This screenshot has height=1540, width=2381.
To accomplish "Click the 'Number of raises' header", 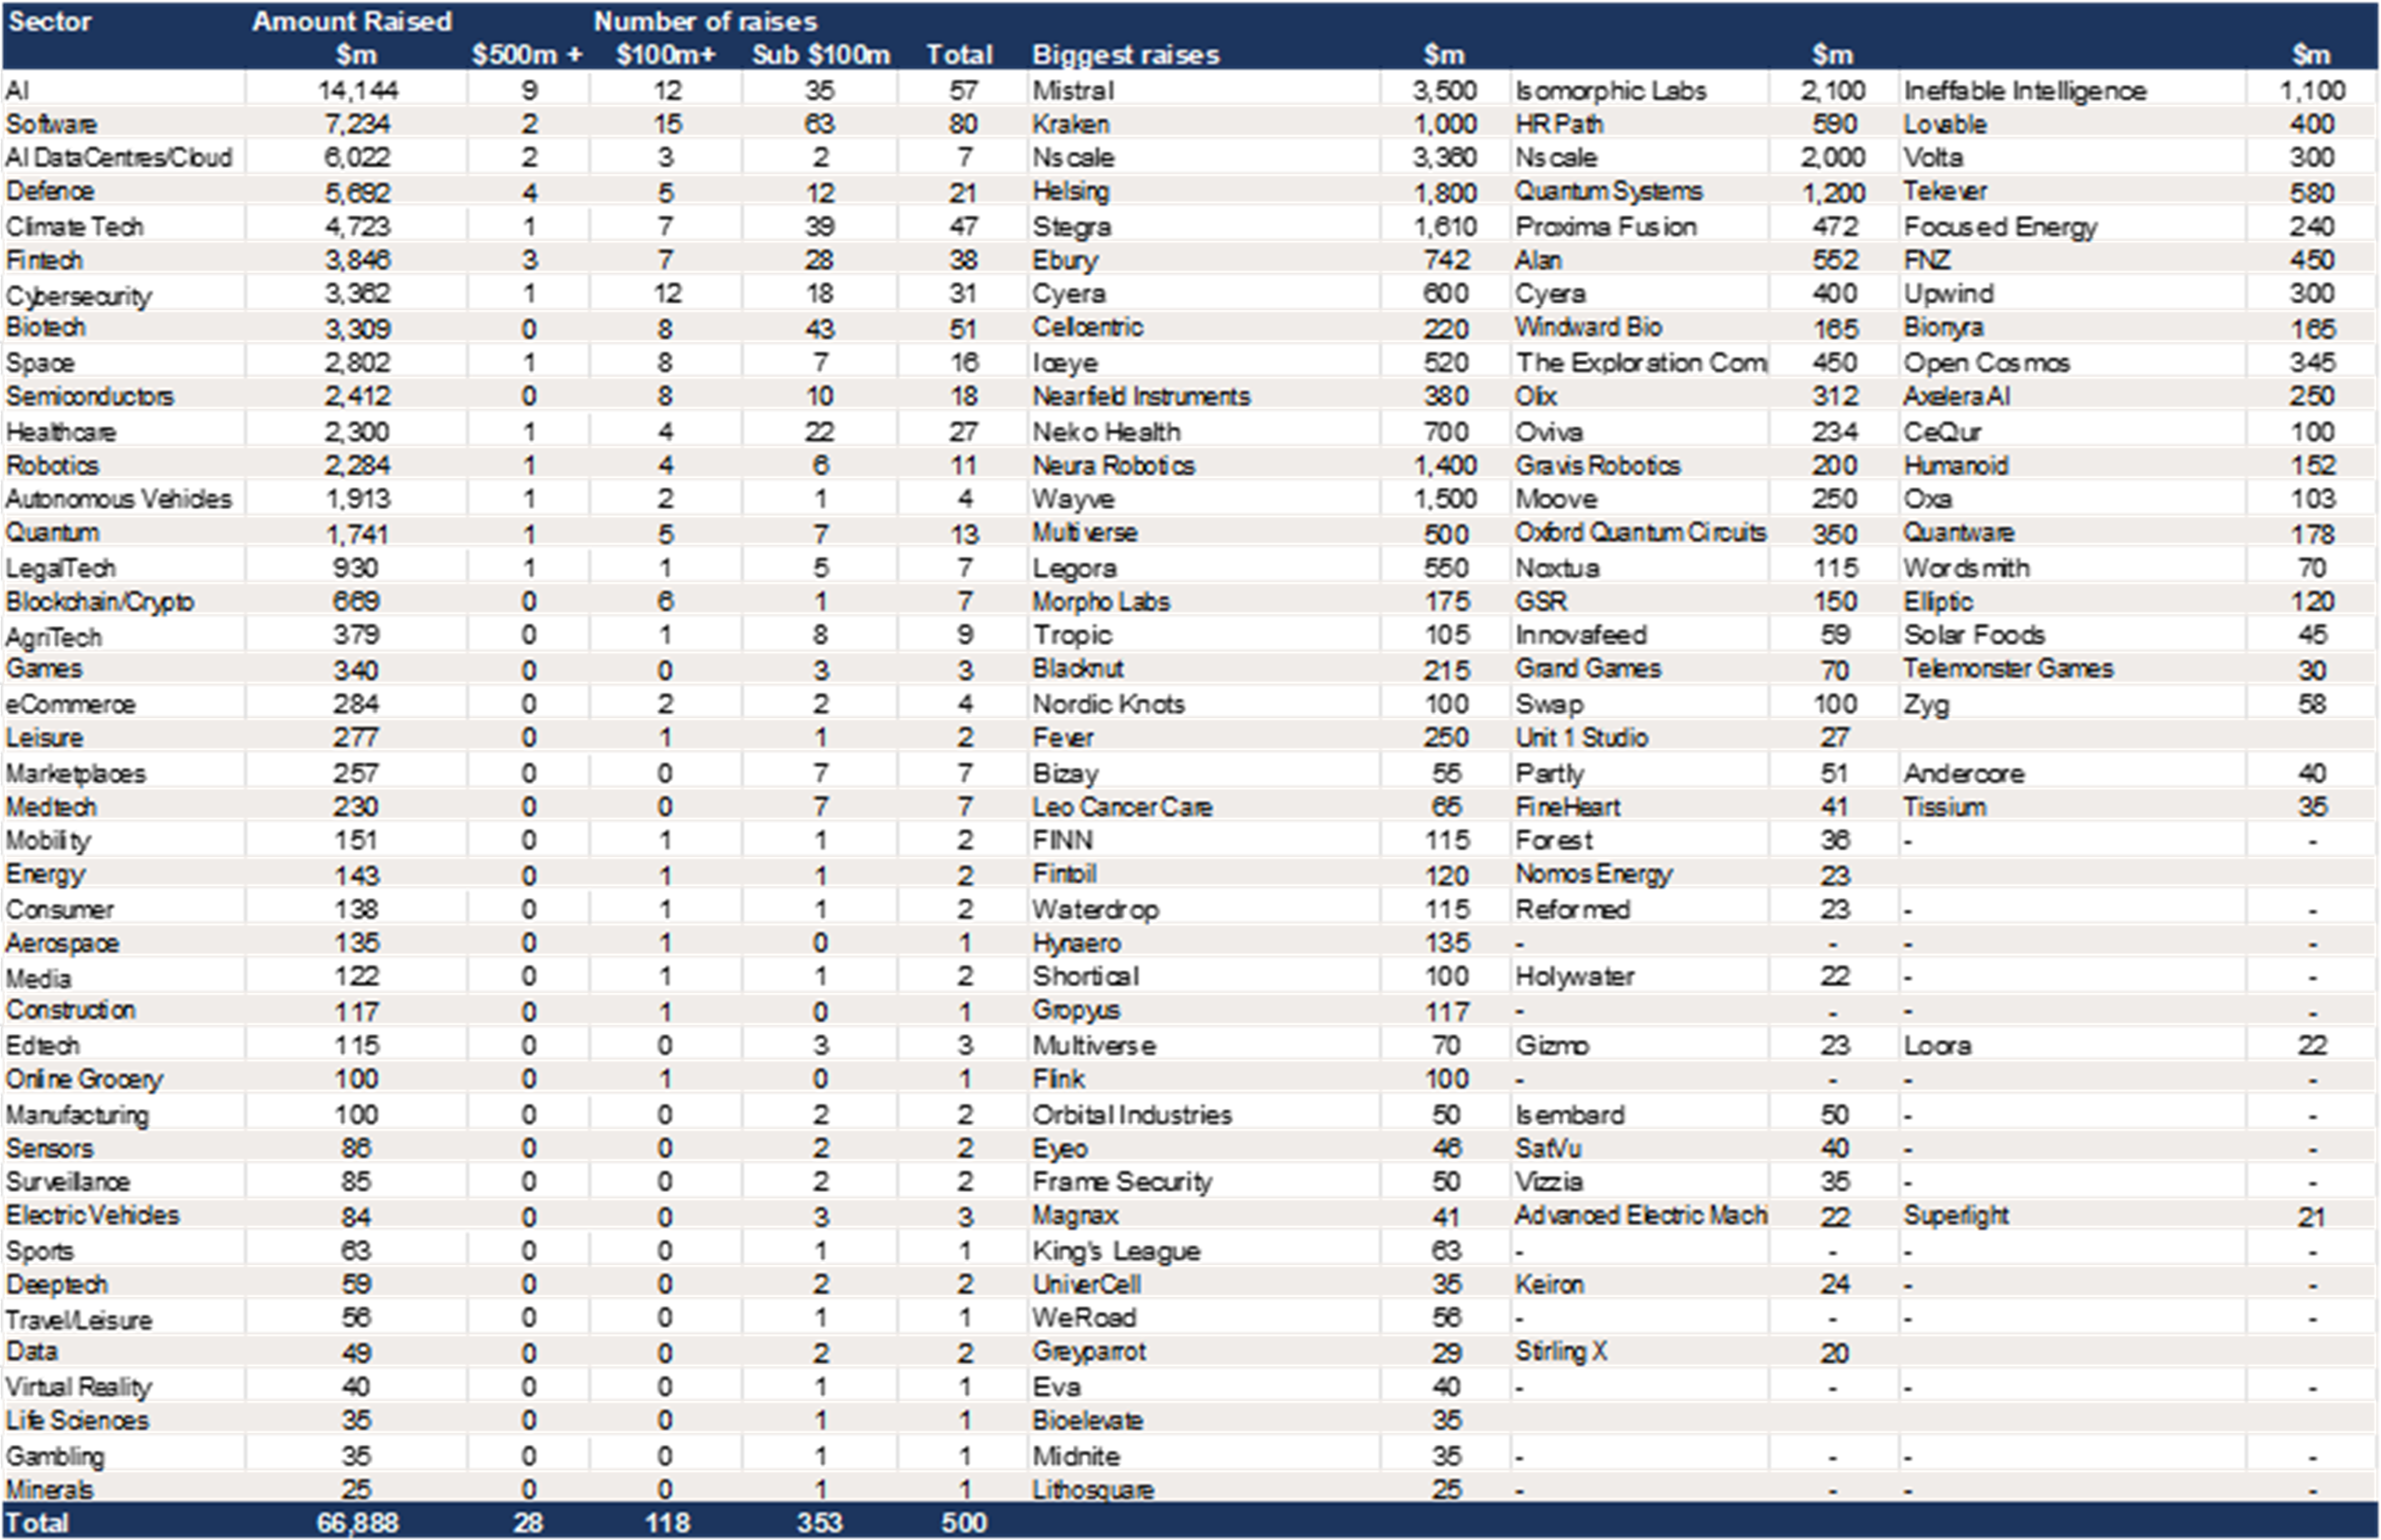I will coord(705,21).
